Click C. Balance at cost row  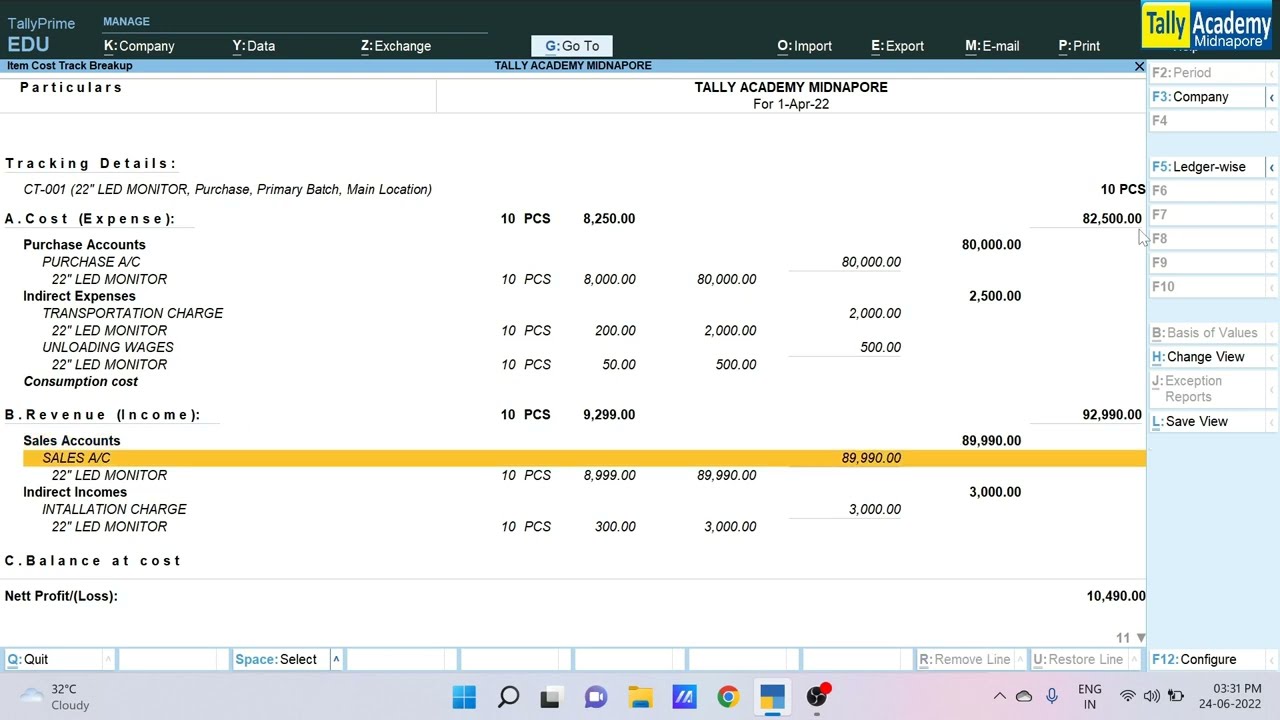click(x=93, y=561)
